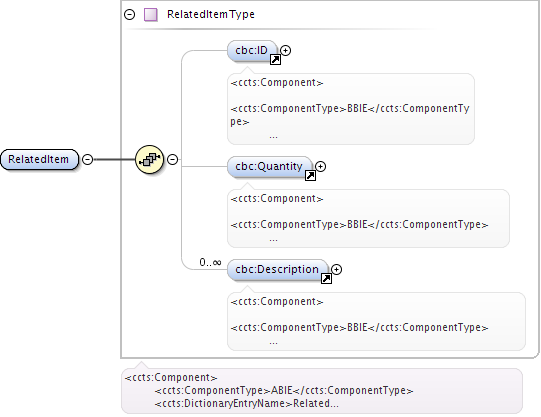This screenshot has height=417, width=541.
Task: Collapse the RelatedItem element node
Action: pyautogui.click(x=88, y=159)
